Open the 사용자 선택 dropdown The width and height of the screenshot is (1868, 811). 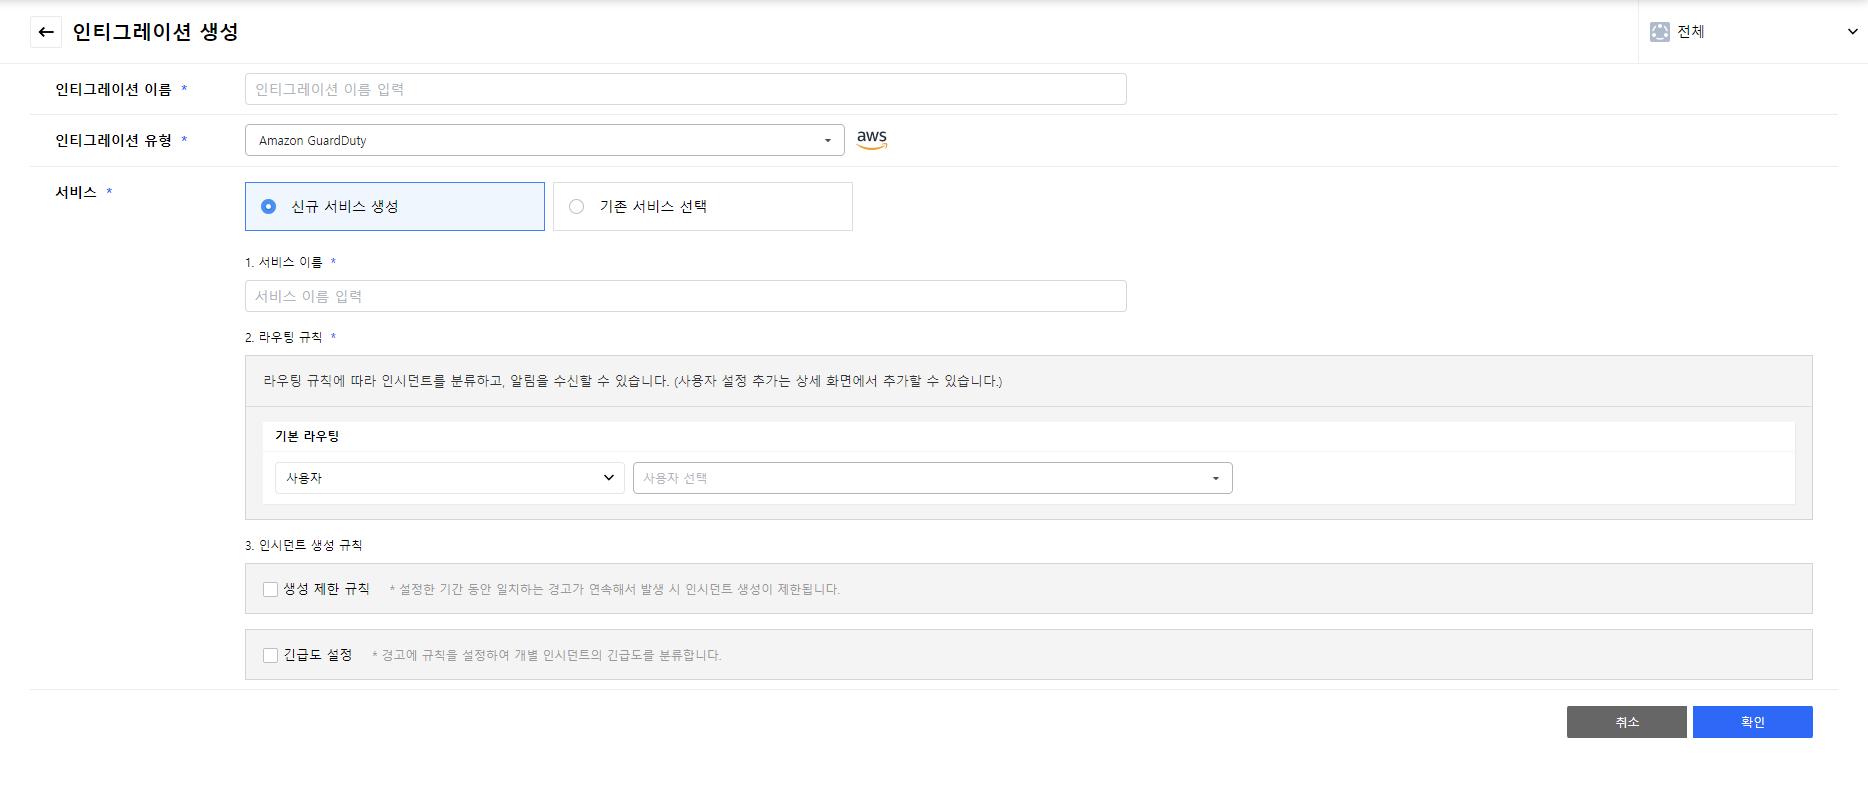tap(932, 478)
